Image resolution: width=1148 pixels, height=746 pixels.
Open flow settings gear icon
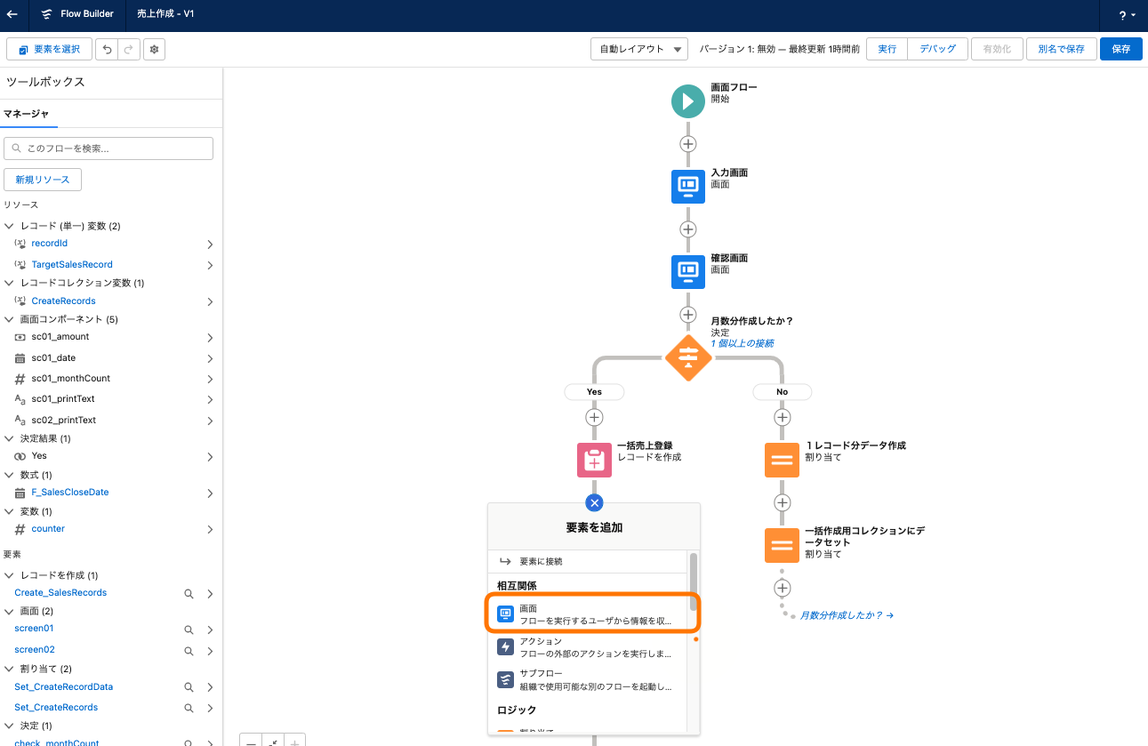(x=154, y=49)
